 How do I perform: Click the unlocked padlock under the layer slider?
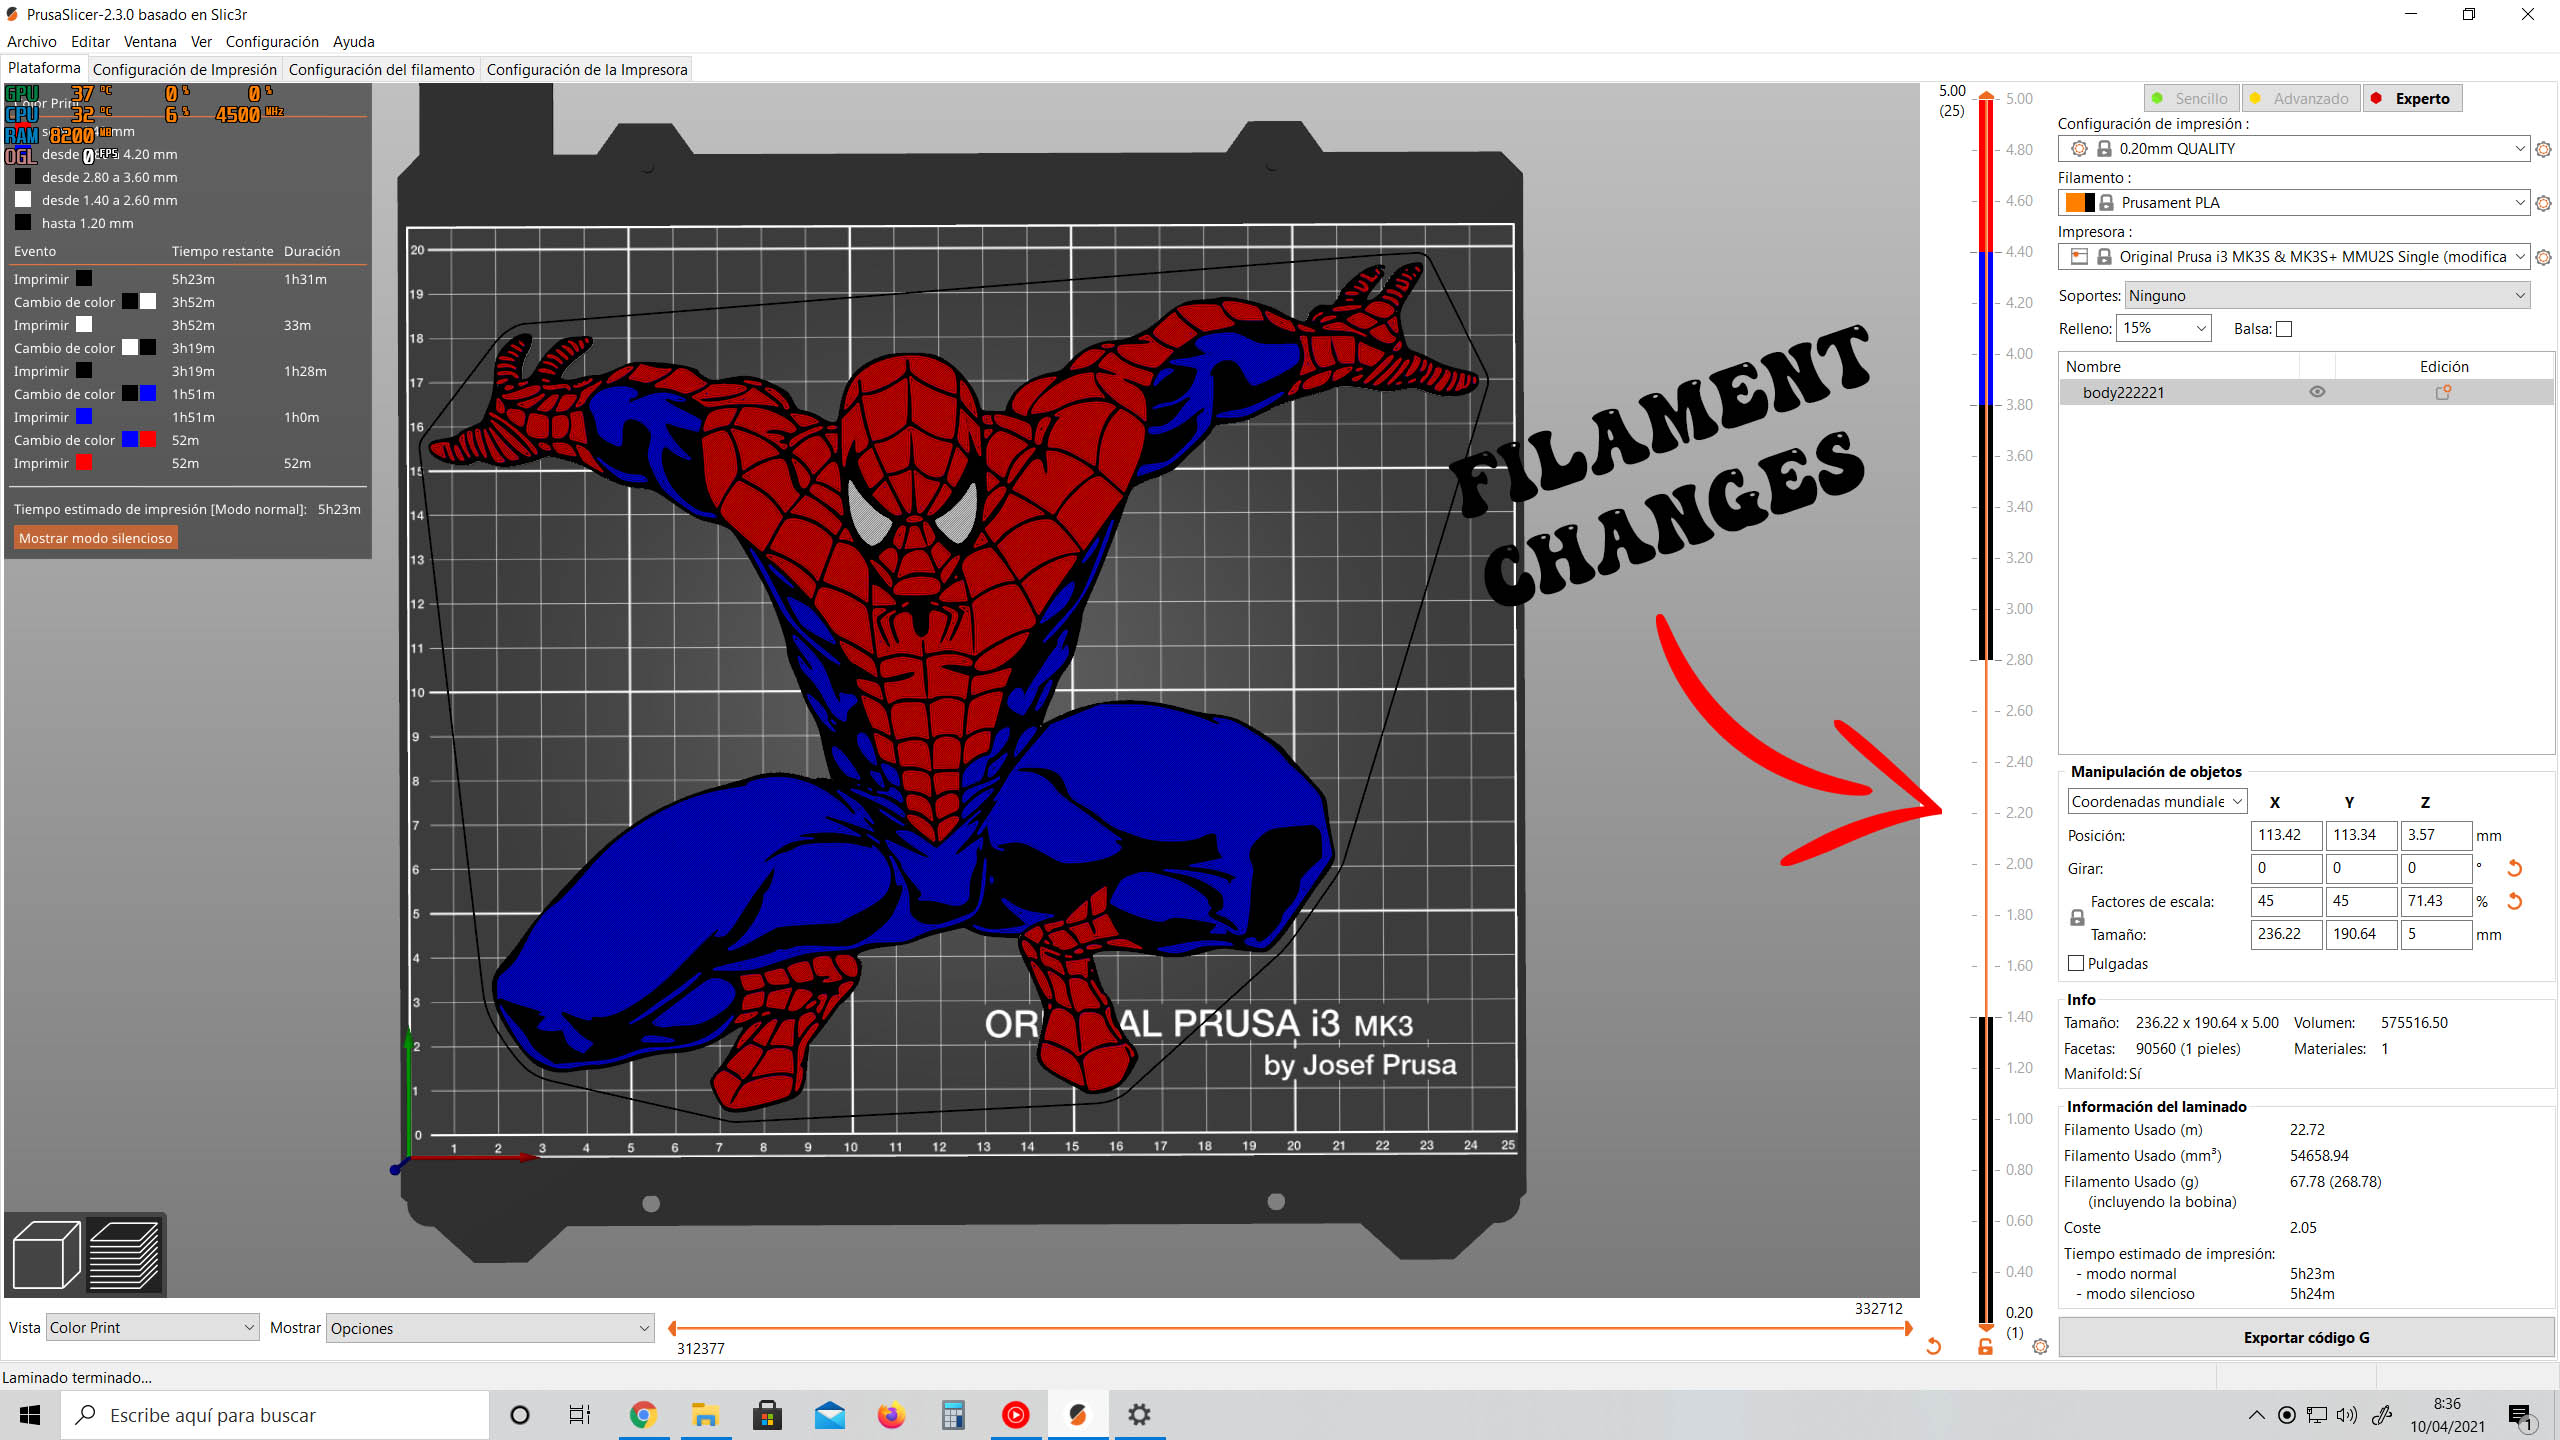tap(1985, 1347)
